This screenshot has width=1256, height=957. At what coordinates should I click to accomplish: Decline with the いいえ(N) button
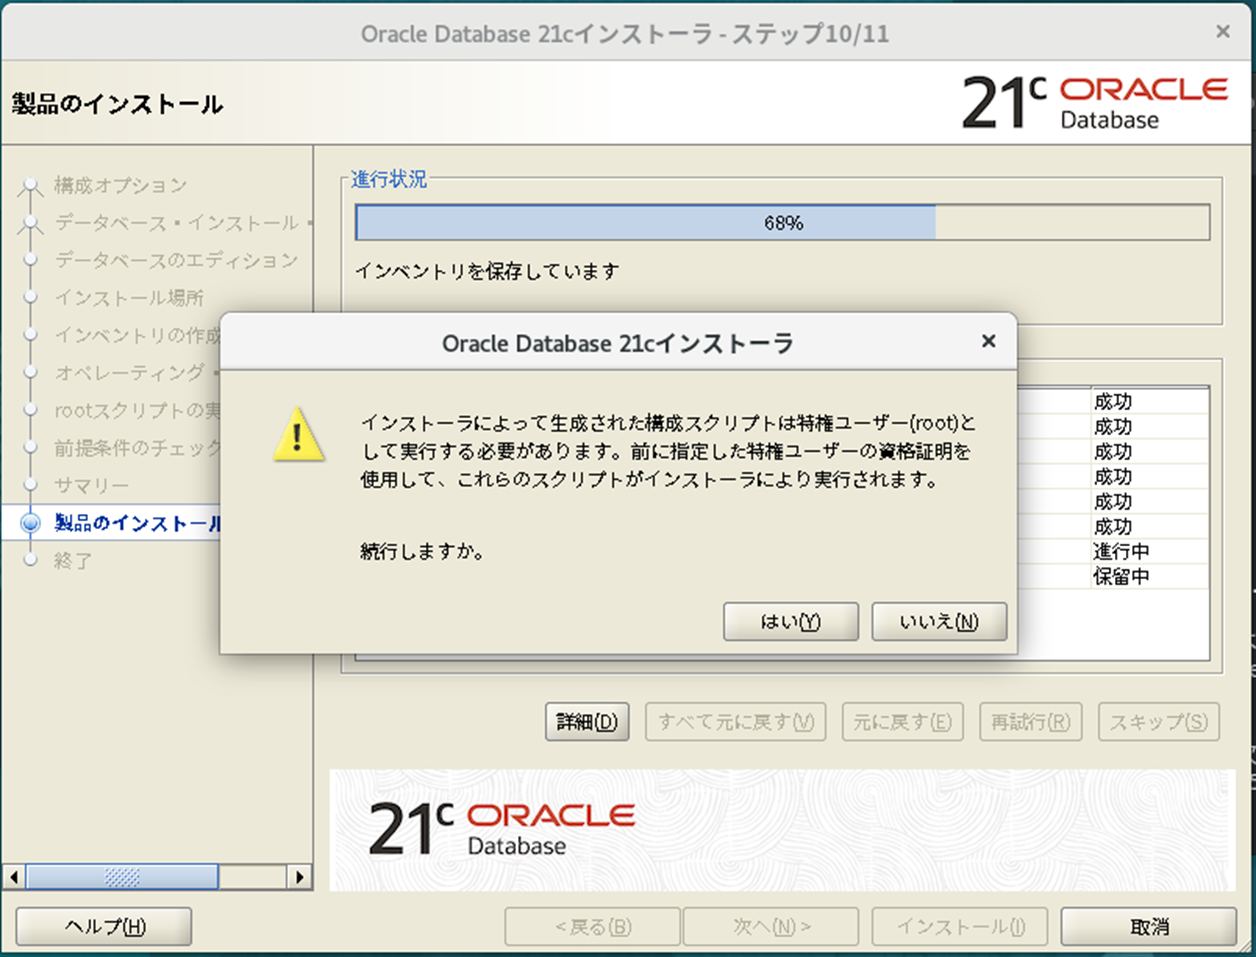click(x=938, y=621)
